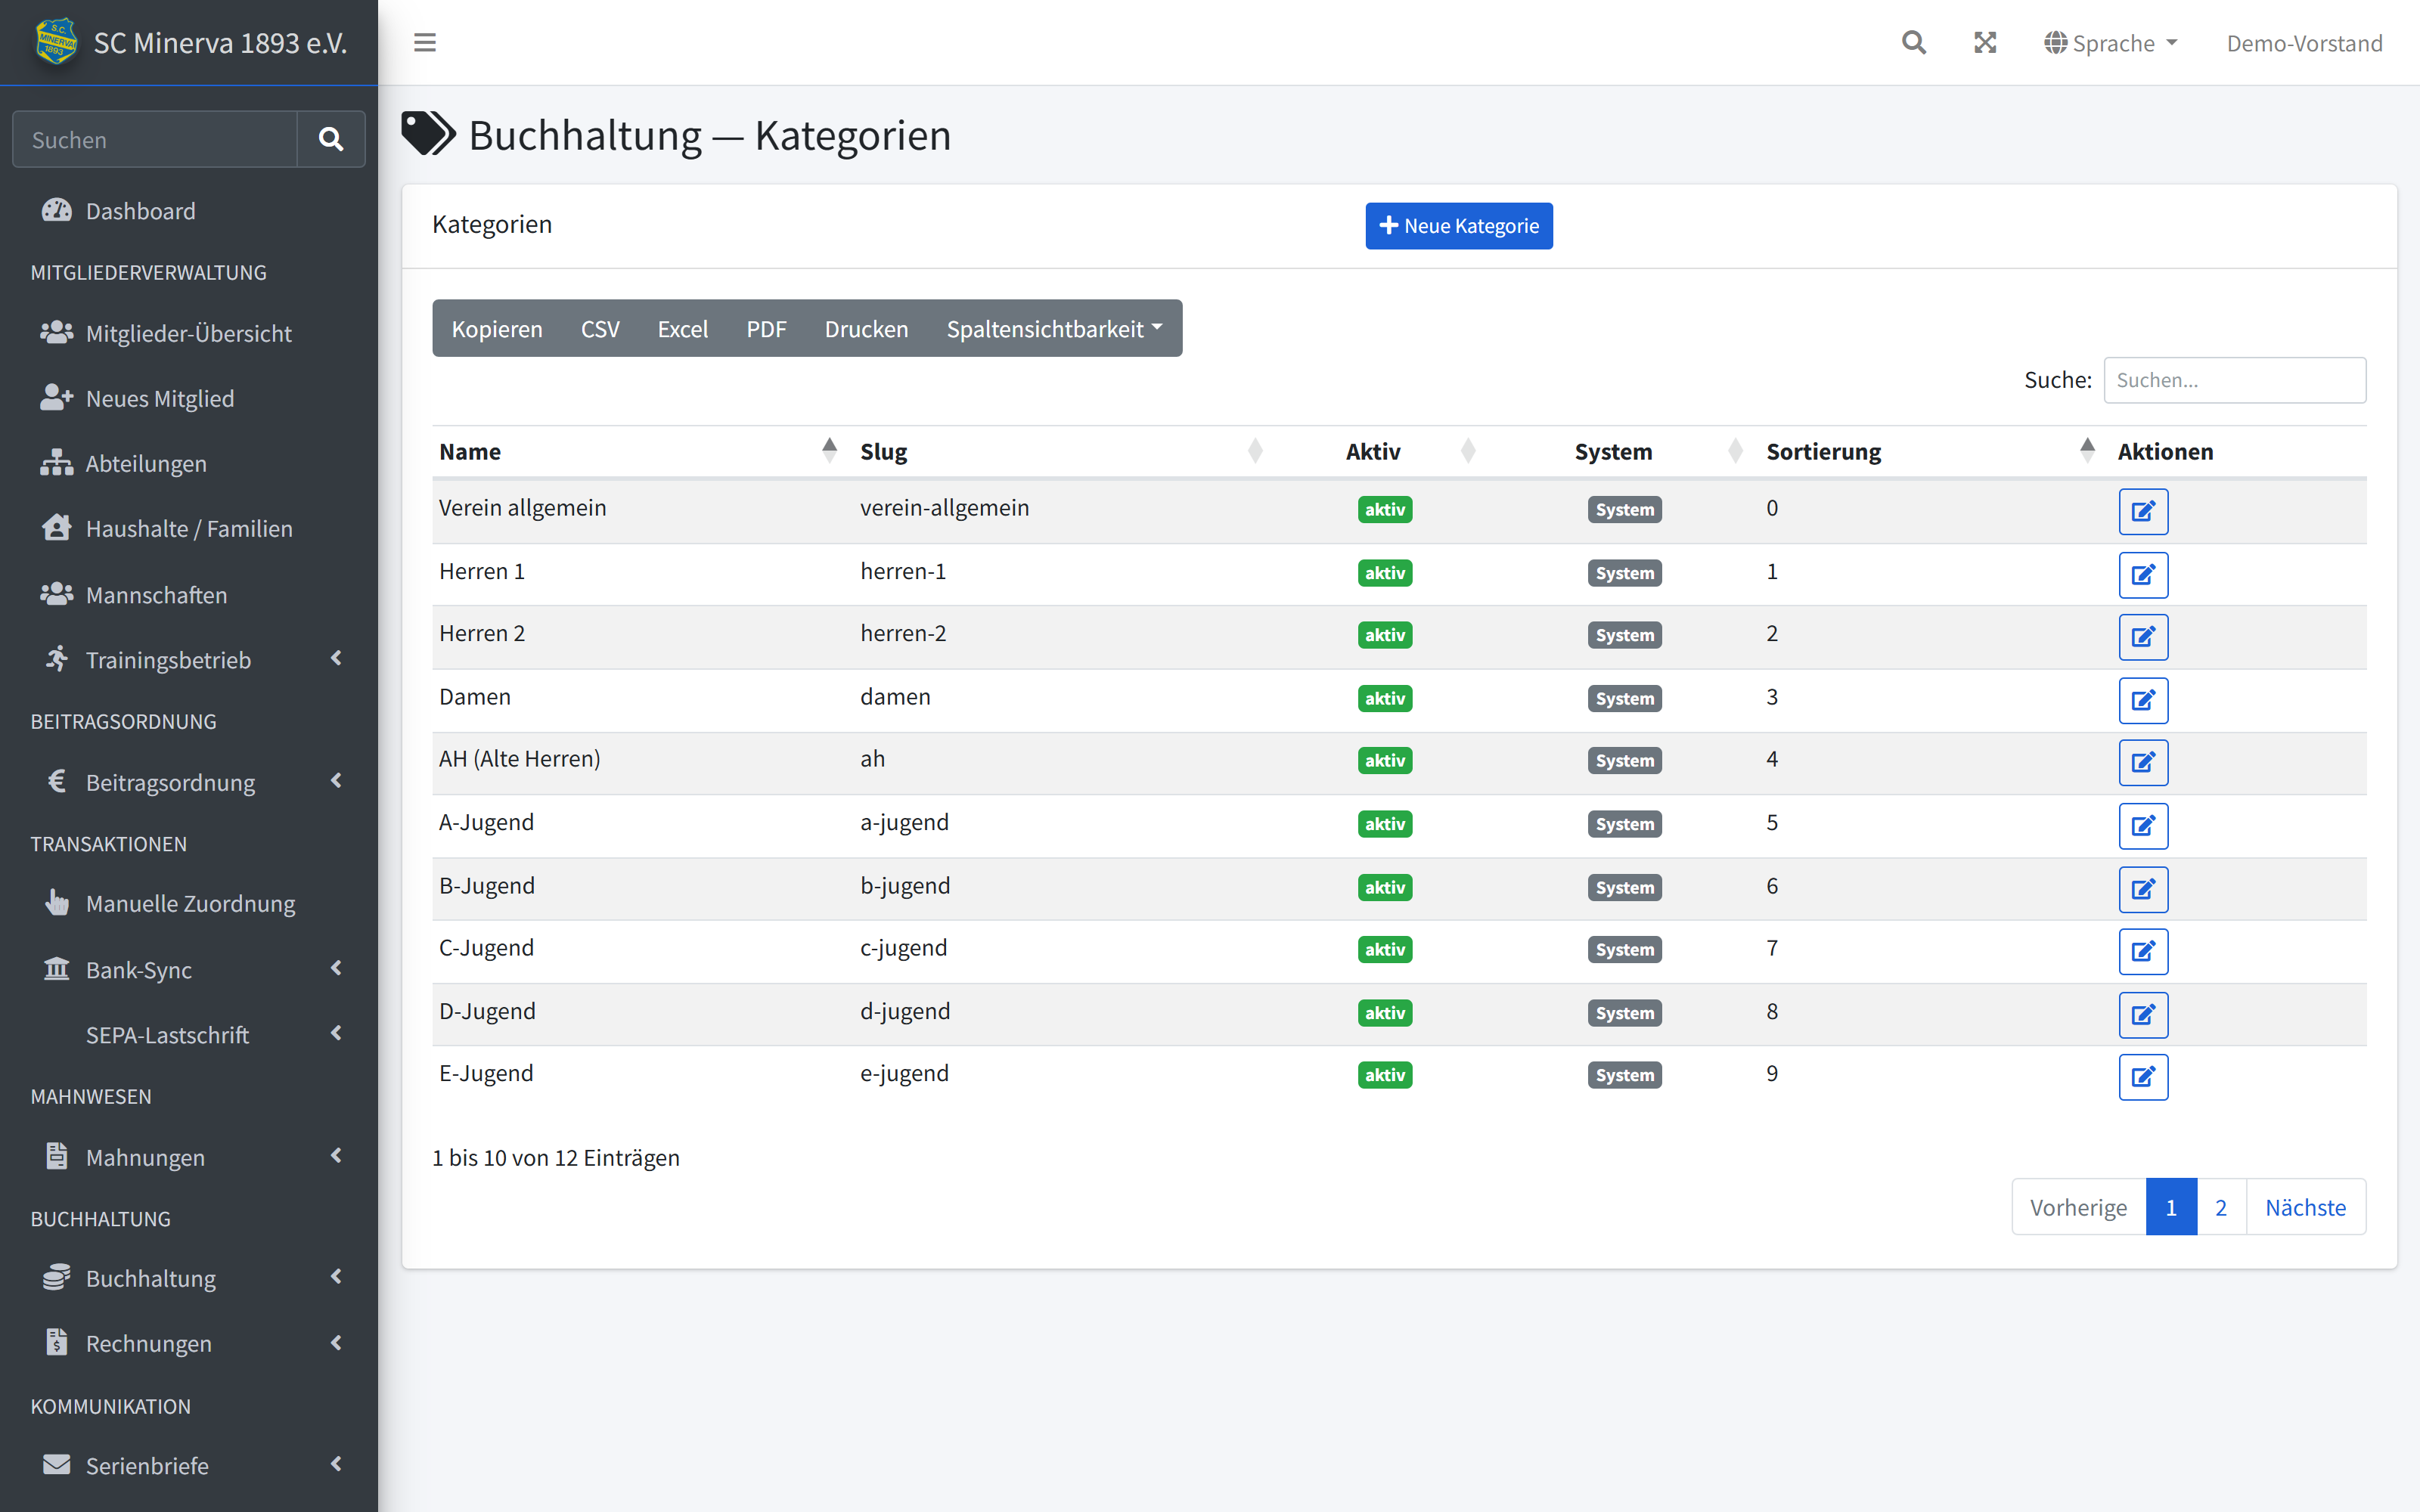This screenshot has width=2420, height=1512.
Task: Expand the Bank-Sync submenu
Action: click(189, 969)
